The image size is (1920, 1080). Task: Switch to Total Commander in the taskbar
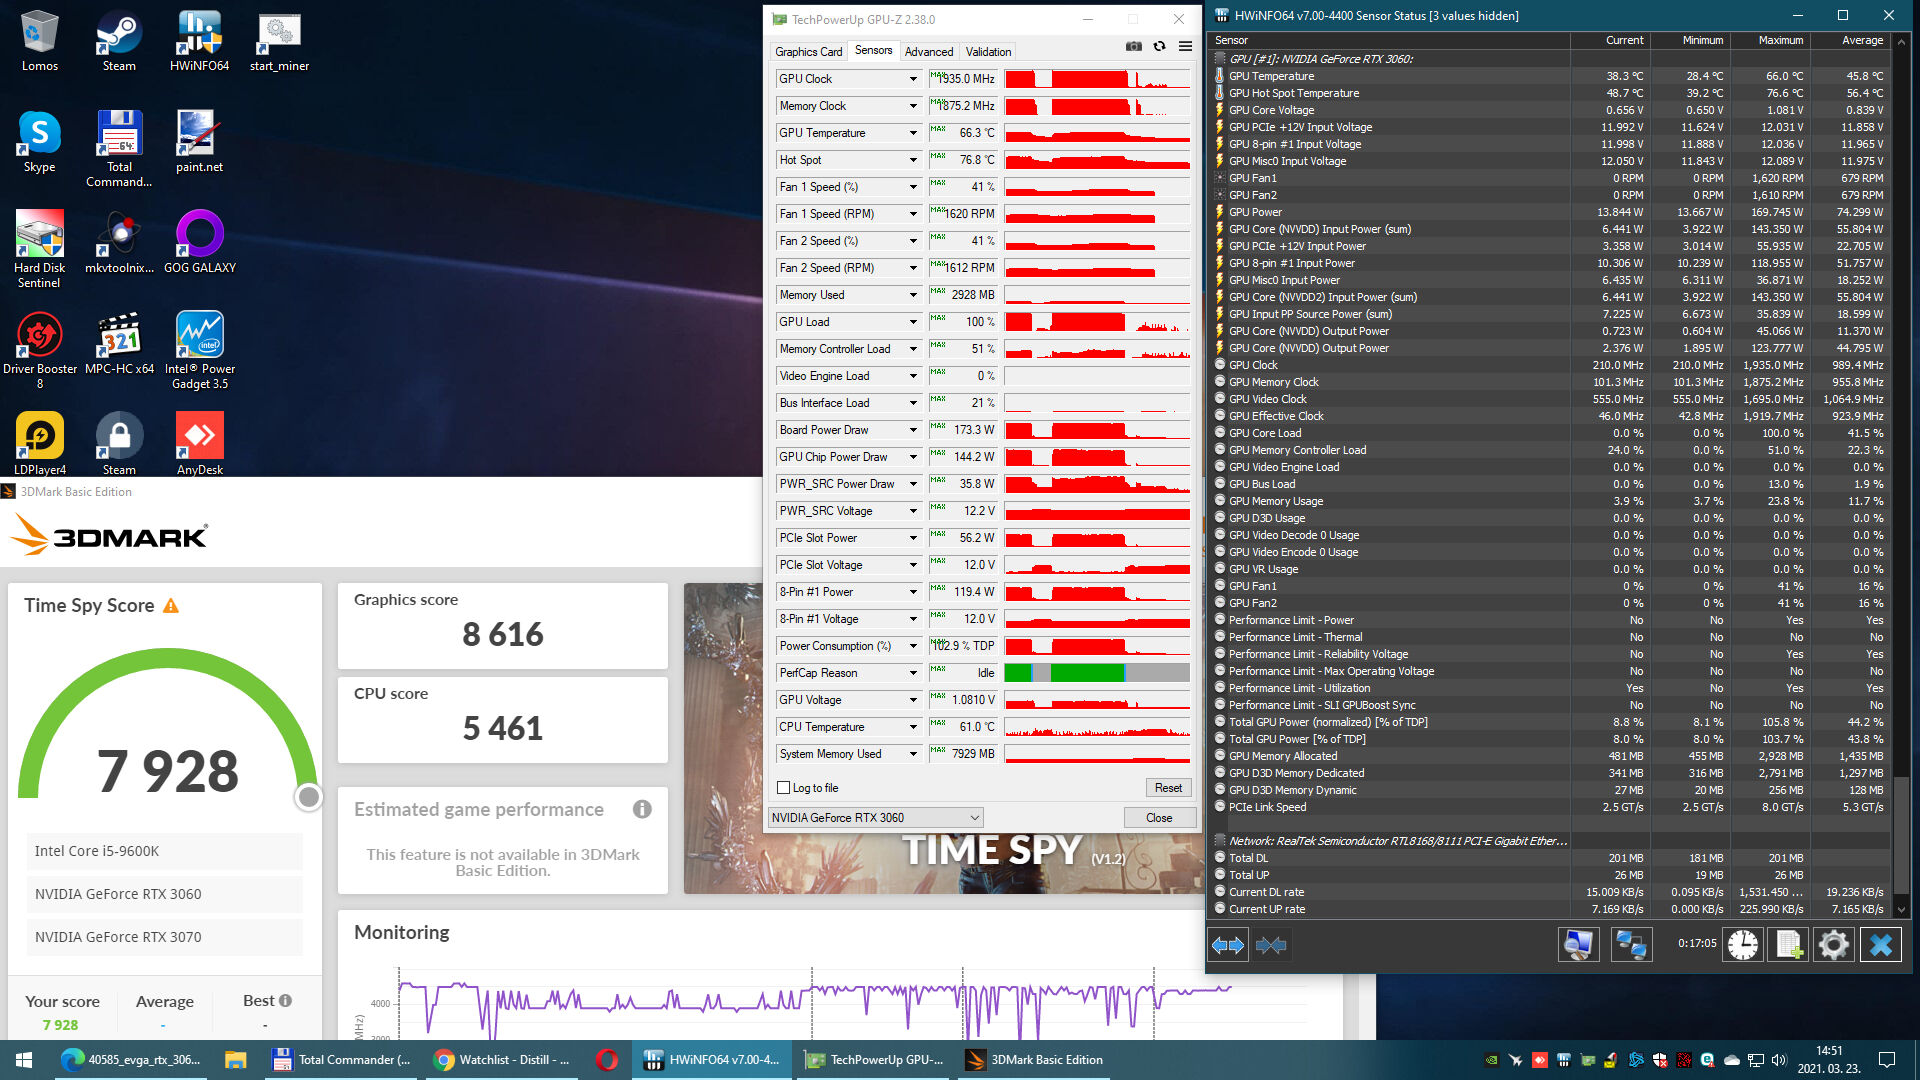pyautogui.click(x=342, y=1060)
